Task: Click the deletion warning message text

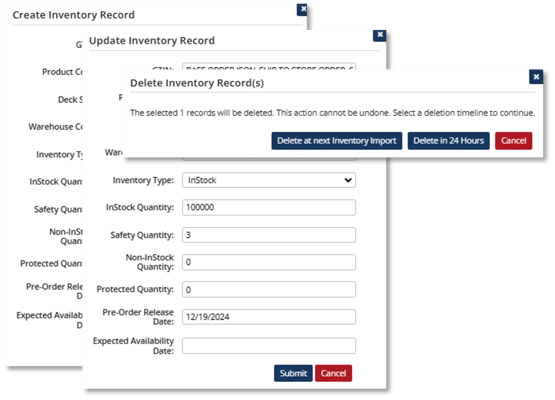Action: pyautogui.click(x=332, y=113)
